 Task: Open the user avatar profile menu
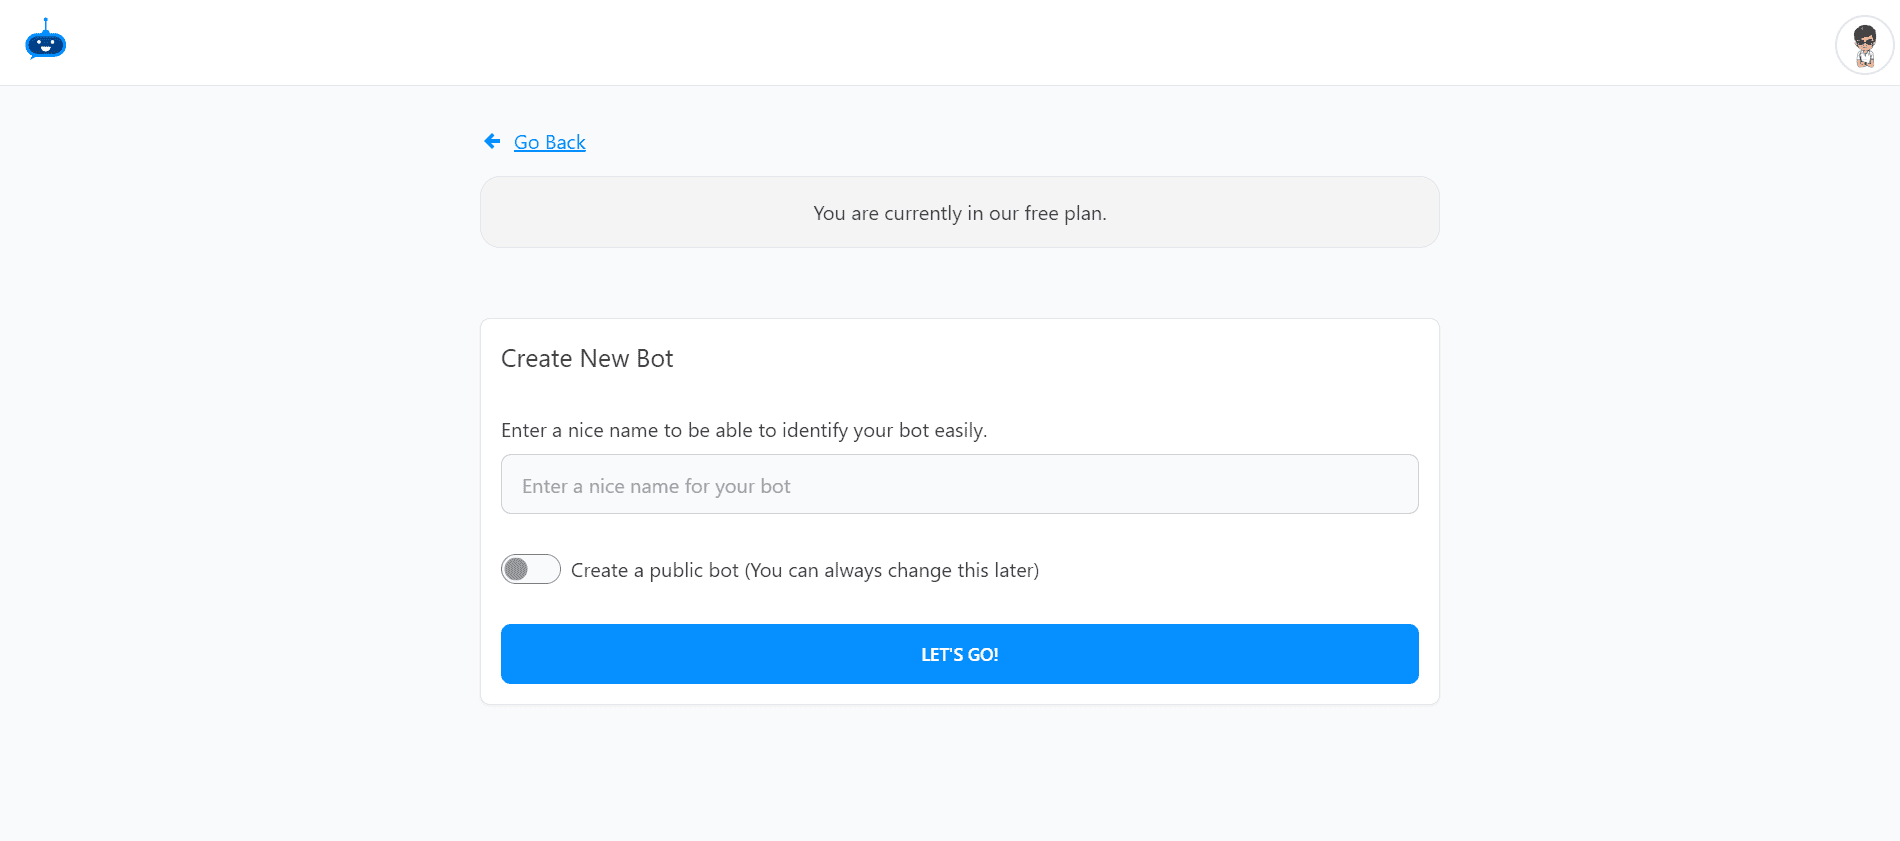tap(1864, 45)
